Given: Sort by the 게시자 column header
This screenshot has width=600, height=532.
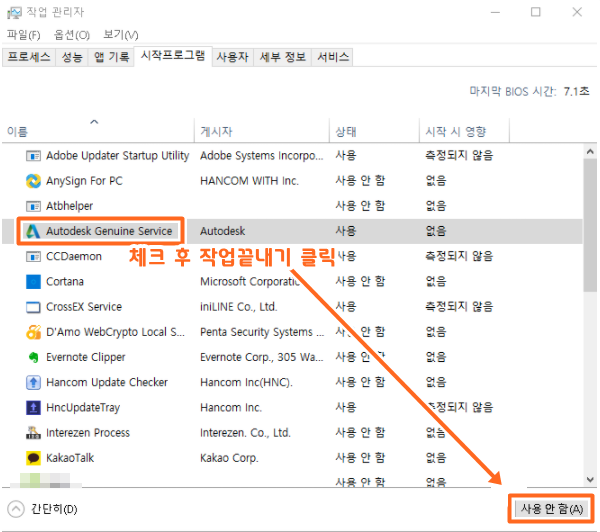Looking at the screenshot, I should pyautogui.click(x=262, y=132).
